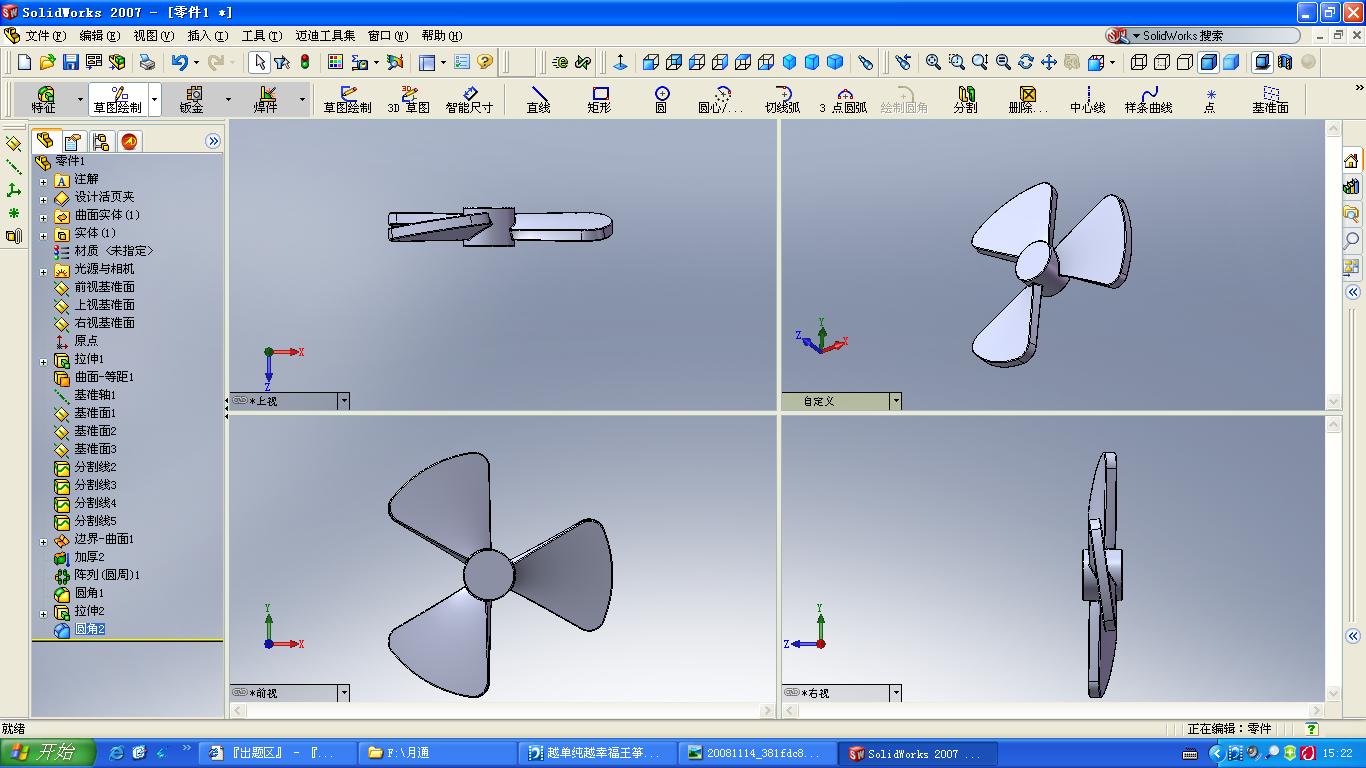1366x768 pixels.
Task: Open the 『出题区』 taskbar window
Action: tap(279, 753)
